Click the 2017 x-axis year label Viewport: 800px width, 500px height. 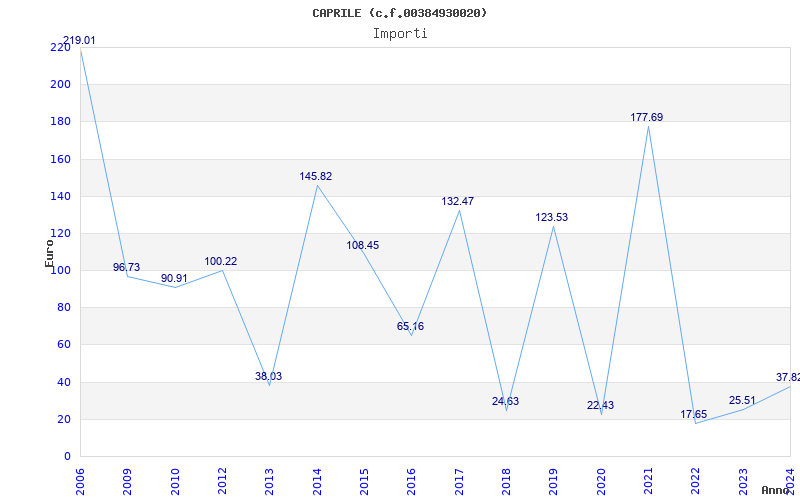tap(459, 482)
